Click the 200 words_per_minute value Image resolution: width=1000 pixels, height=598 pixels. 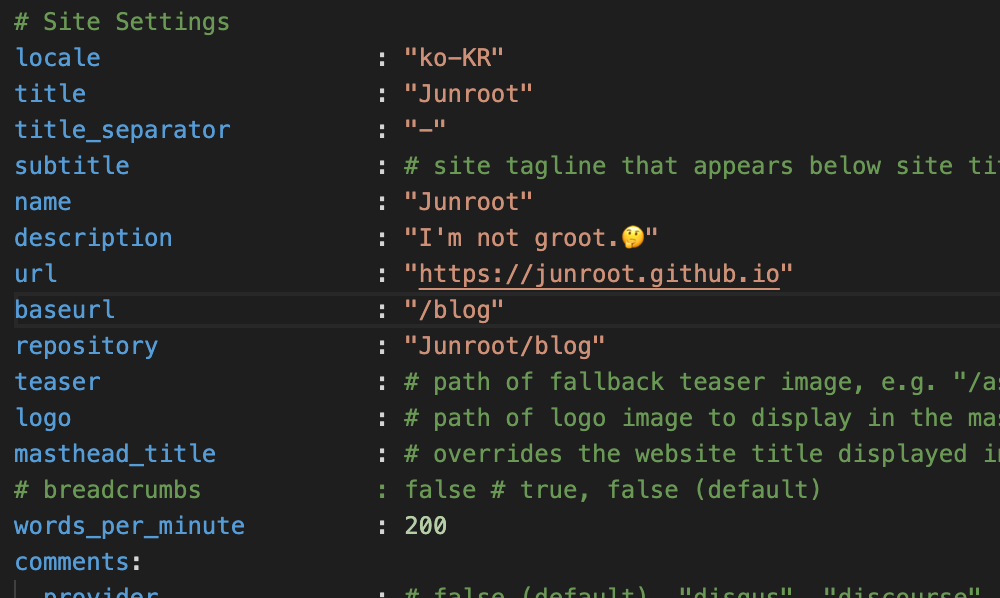[426, 526]
